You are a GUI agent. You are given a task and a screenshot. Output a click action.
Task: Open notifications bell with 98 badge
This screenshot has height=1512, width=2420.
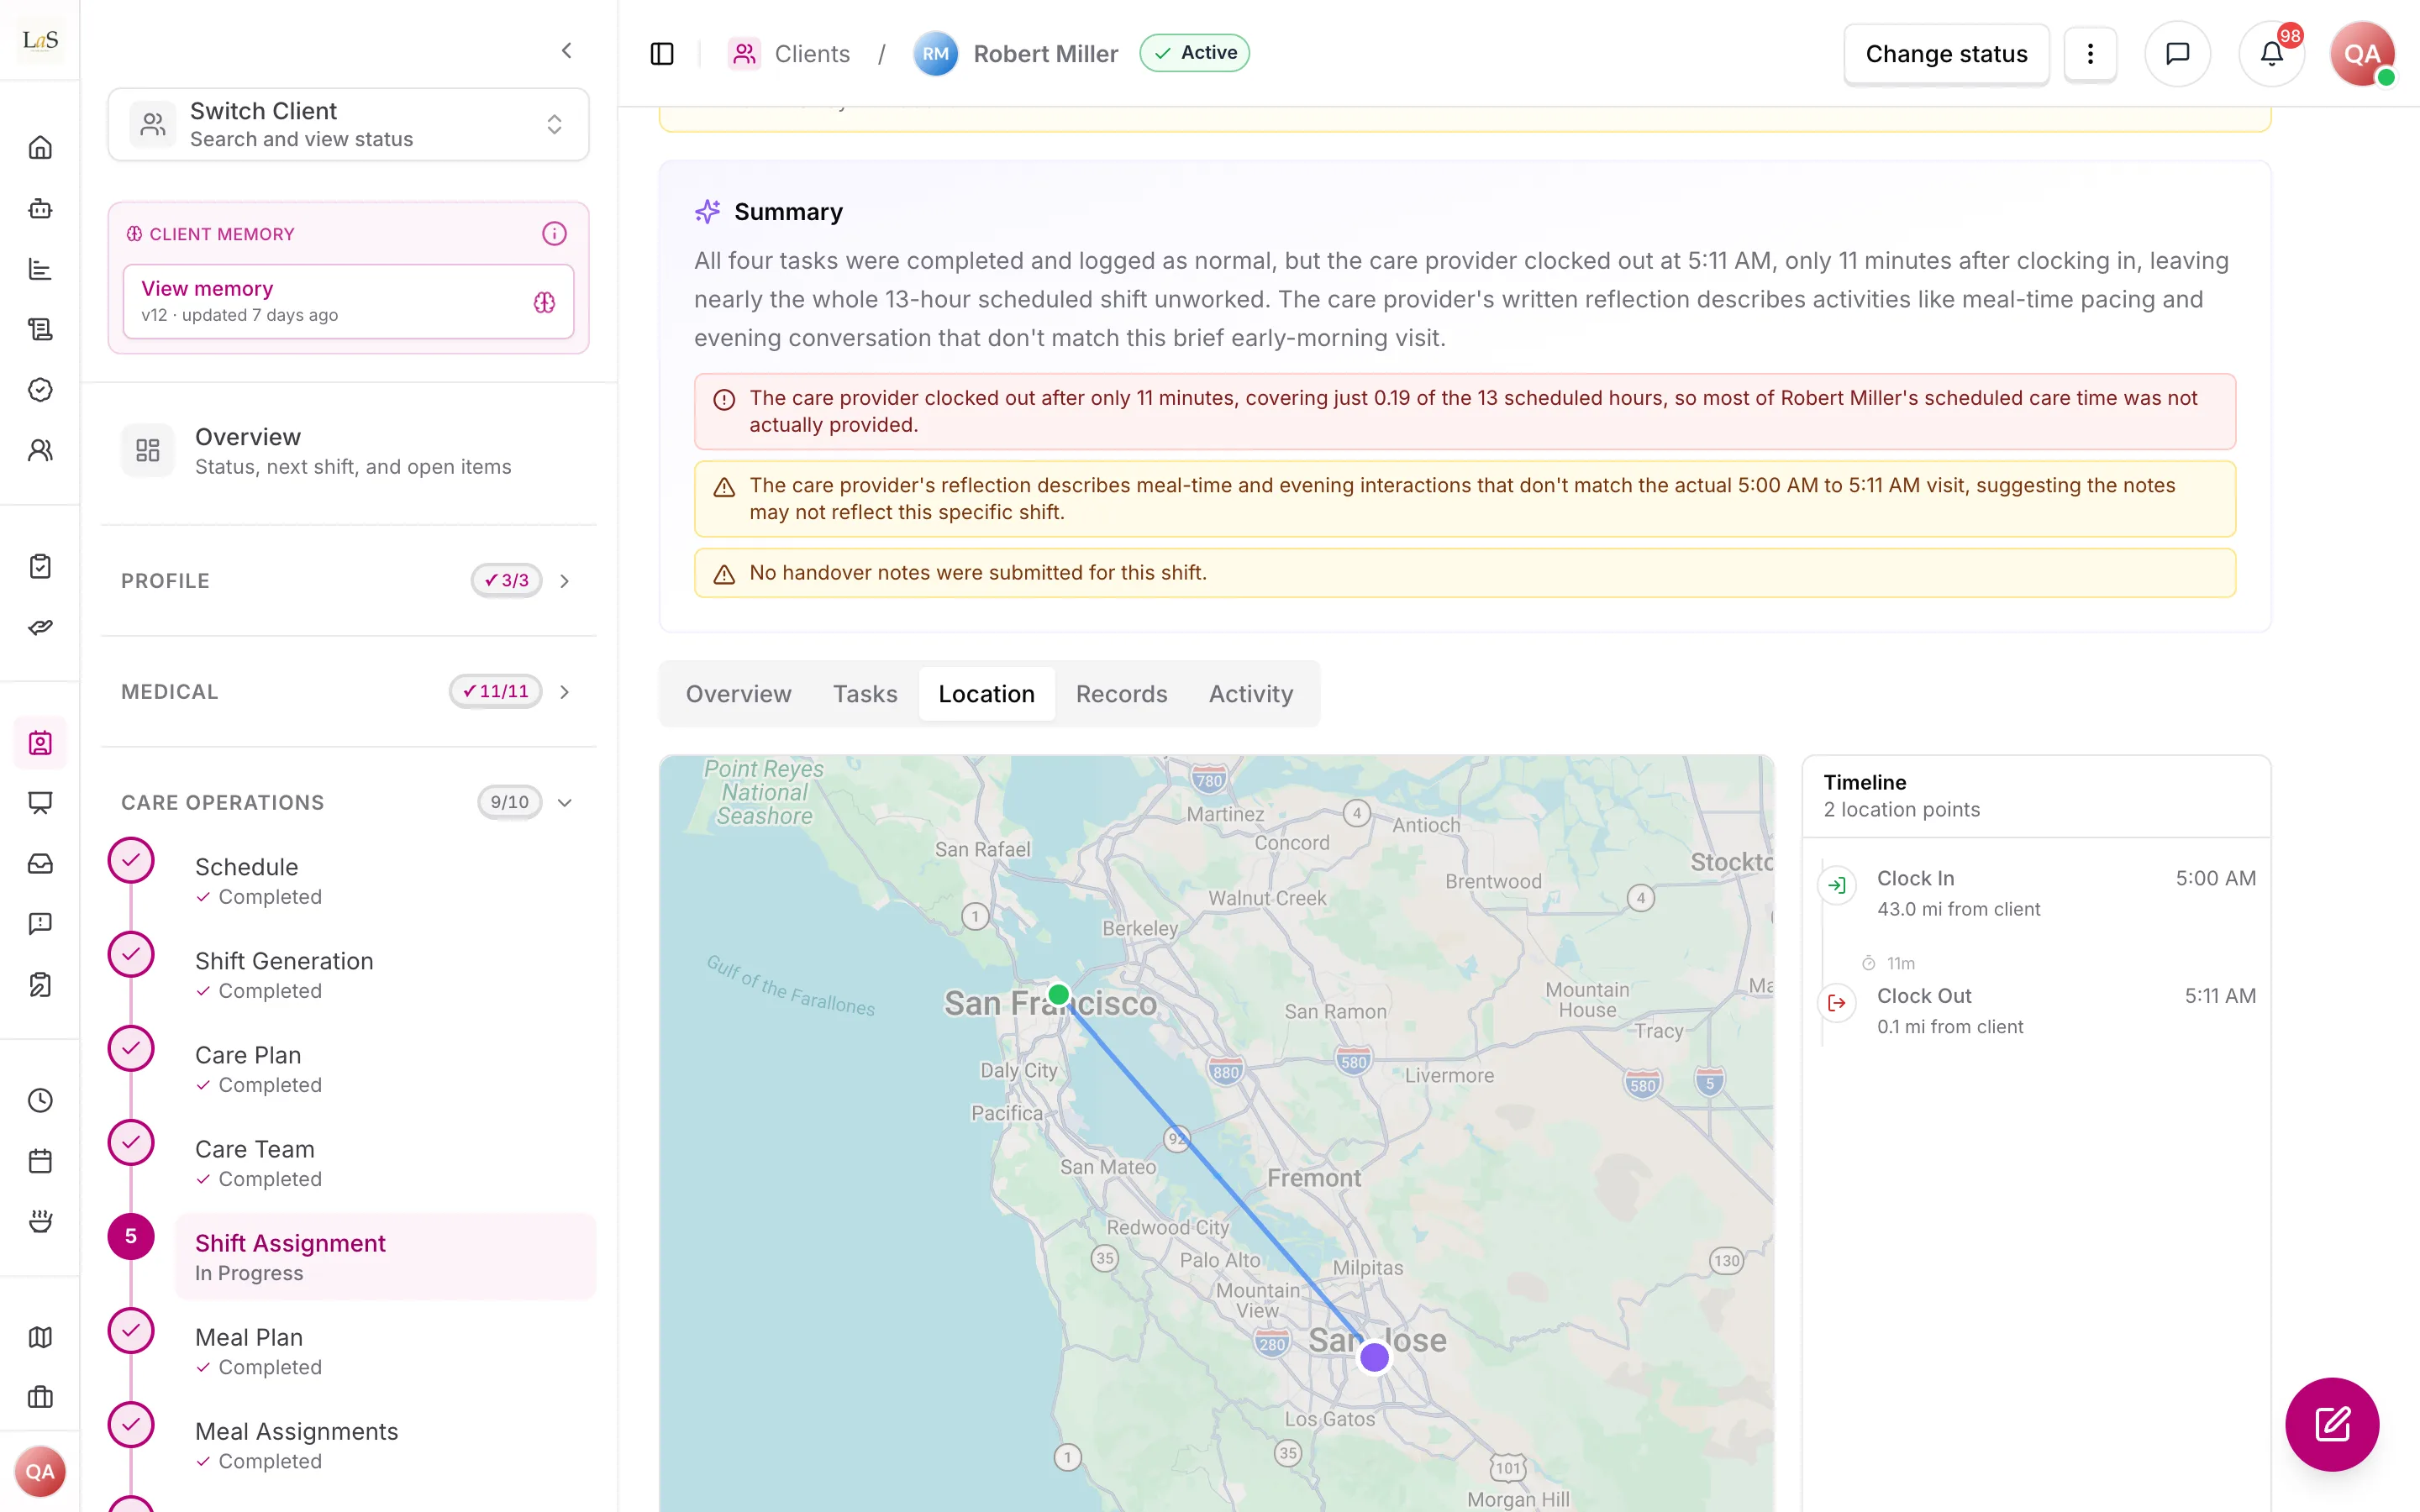2271,53
